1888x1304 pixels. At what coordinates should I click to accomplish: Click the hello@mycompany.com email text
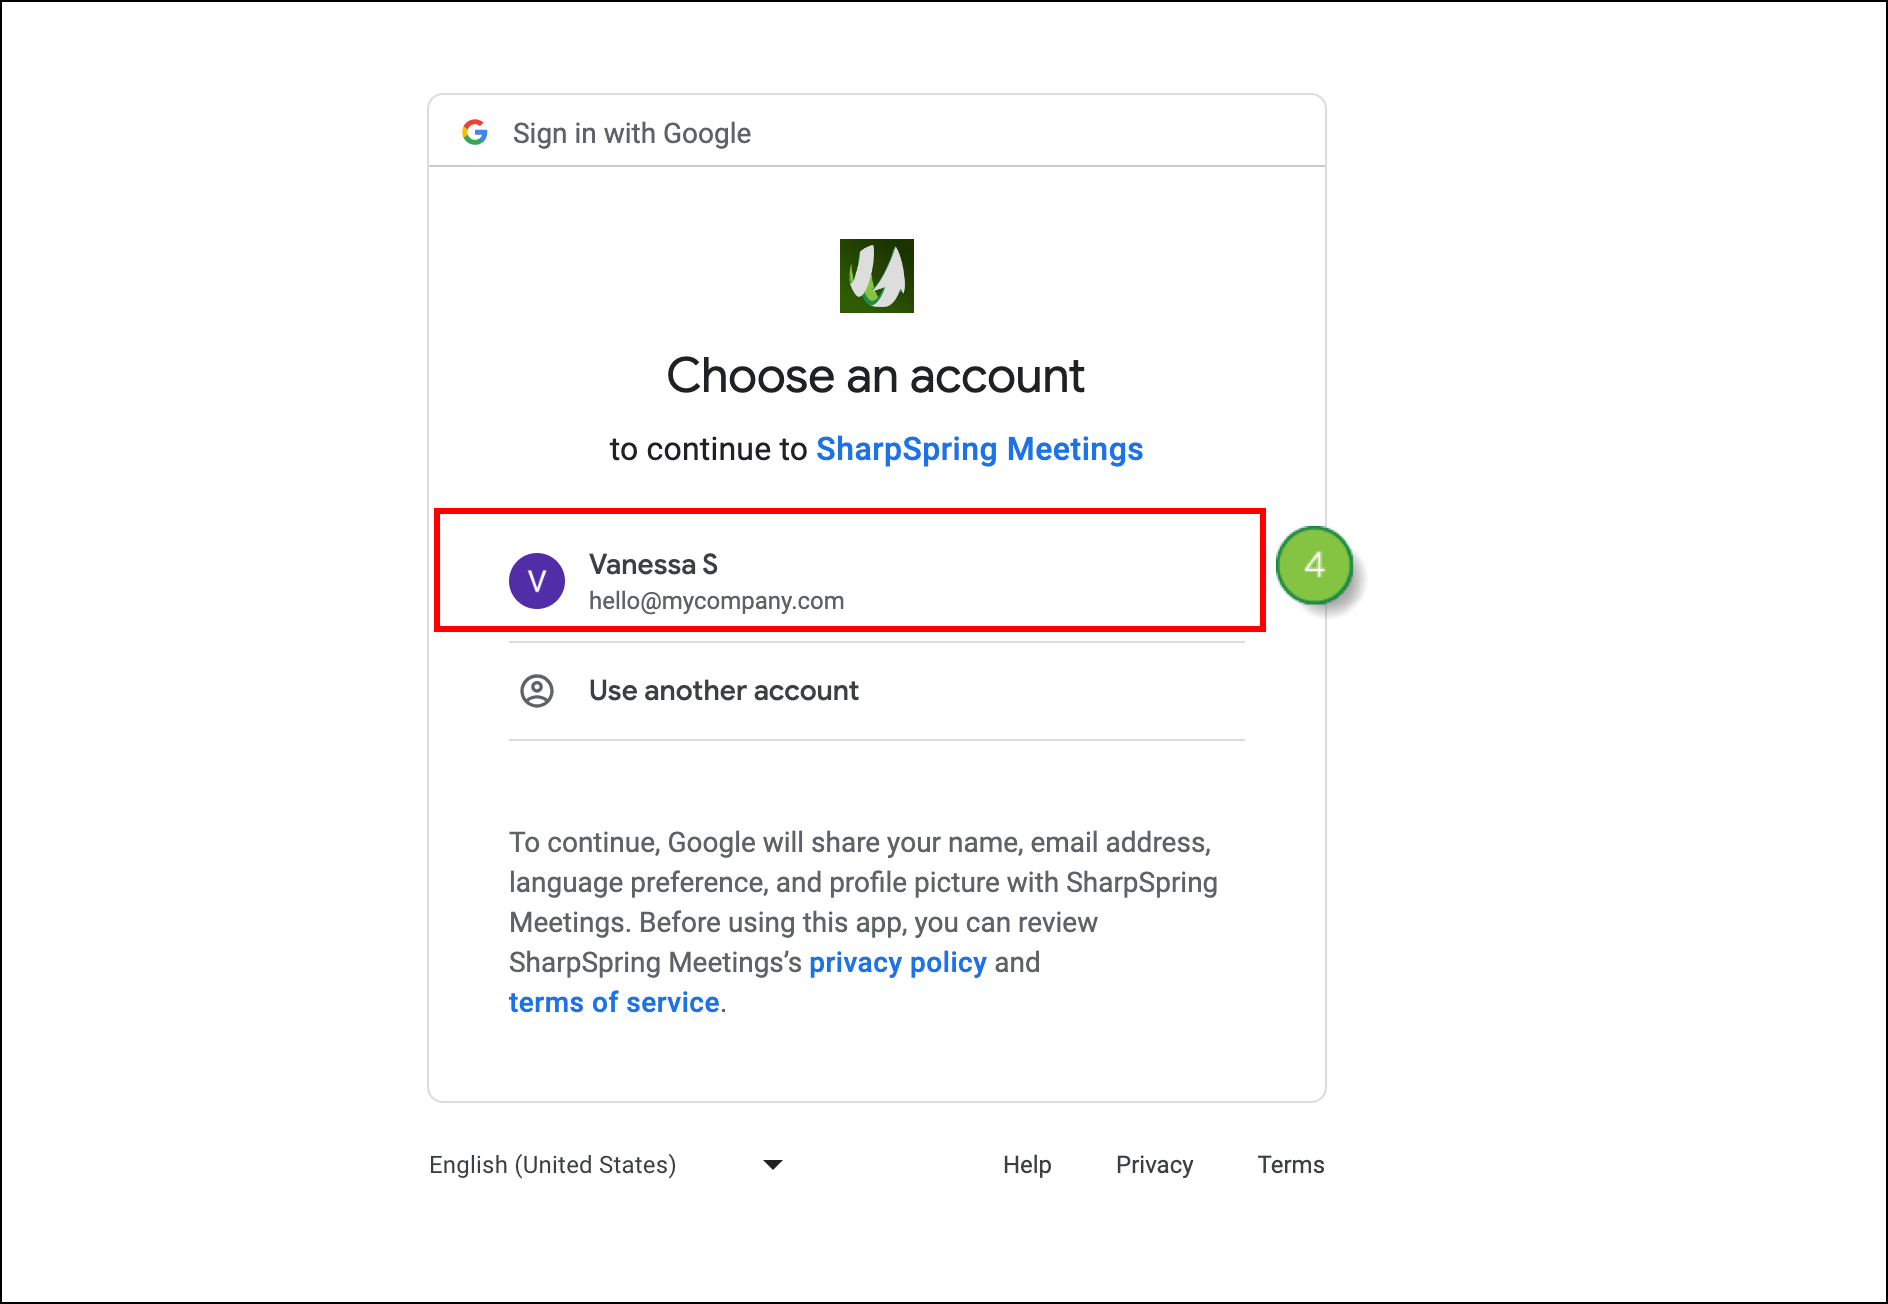(716, 601)
